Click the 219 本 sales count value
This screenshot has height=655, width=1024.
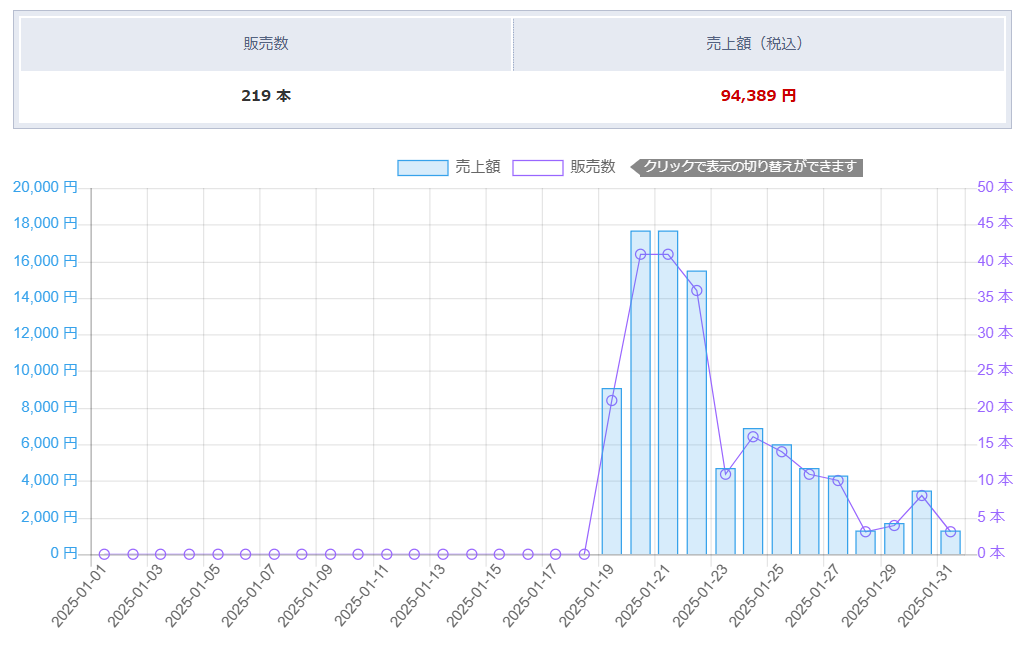pyautogui.click(x=266, y=96)
